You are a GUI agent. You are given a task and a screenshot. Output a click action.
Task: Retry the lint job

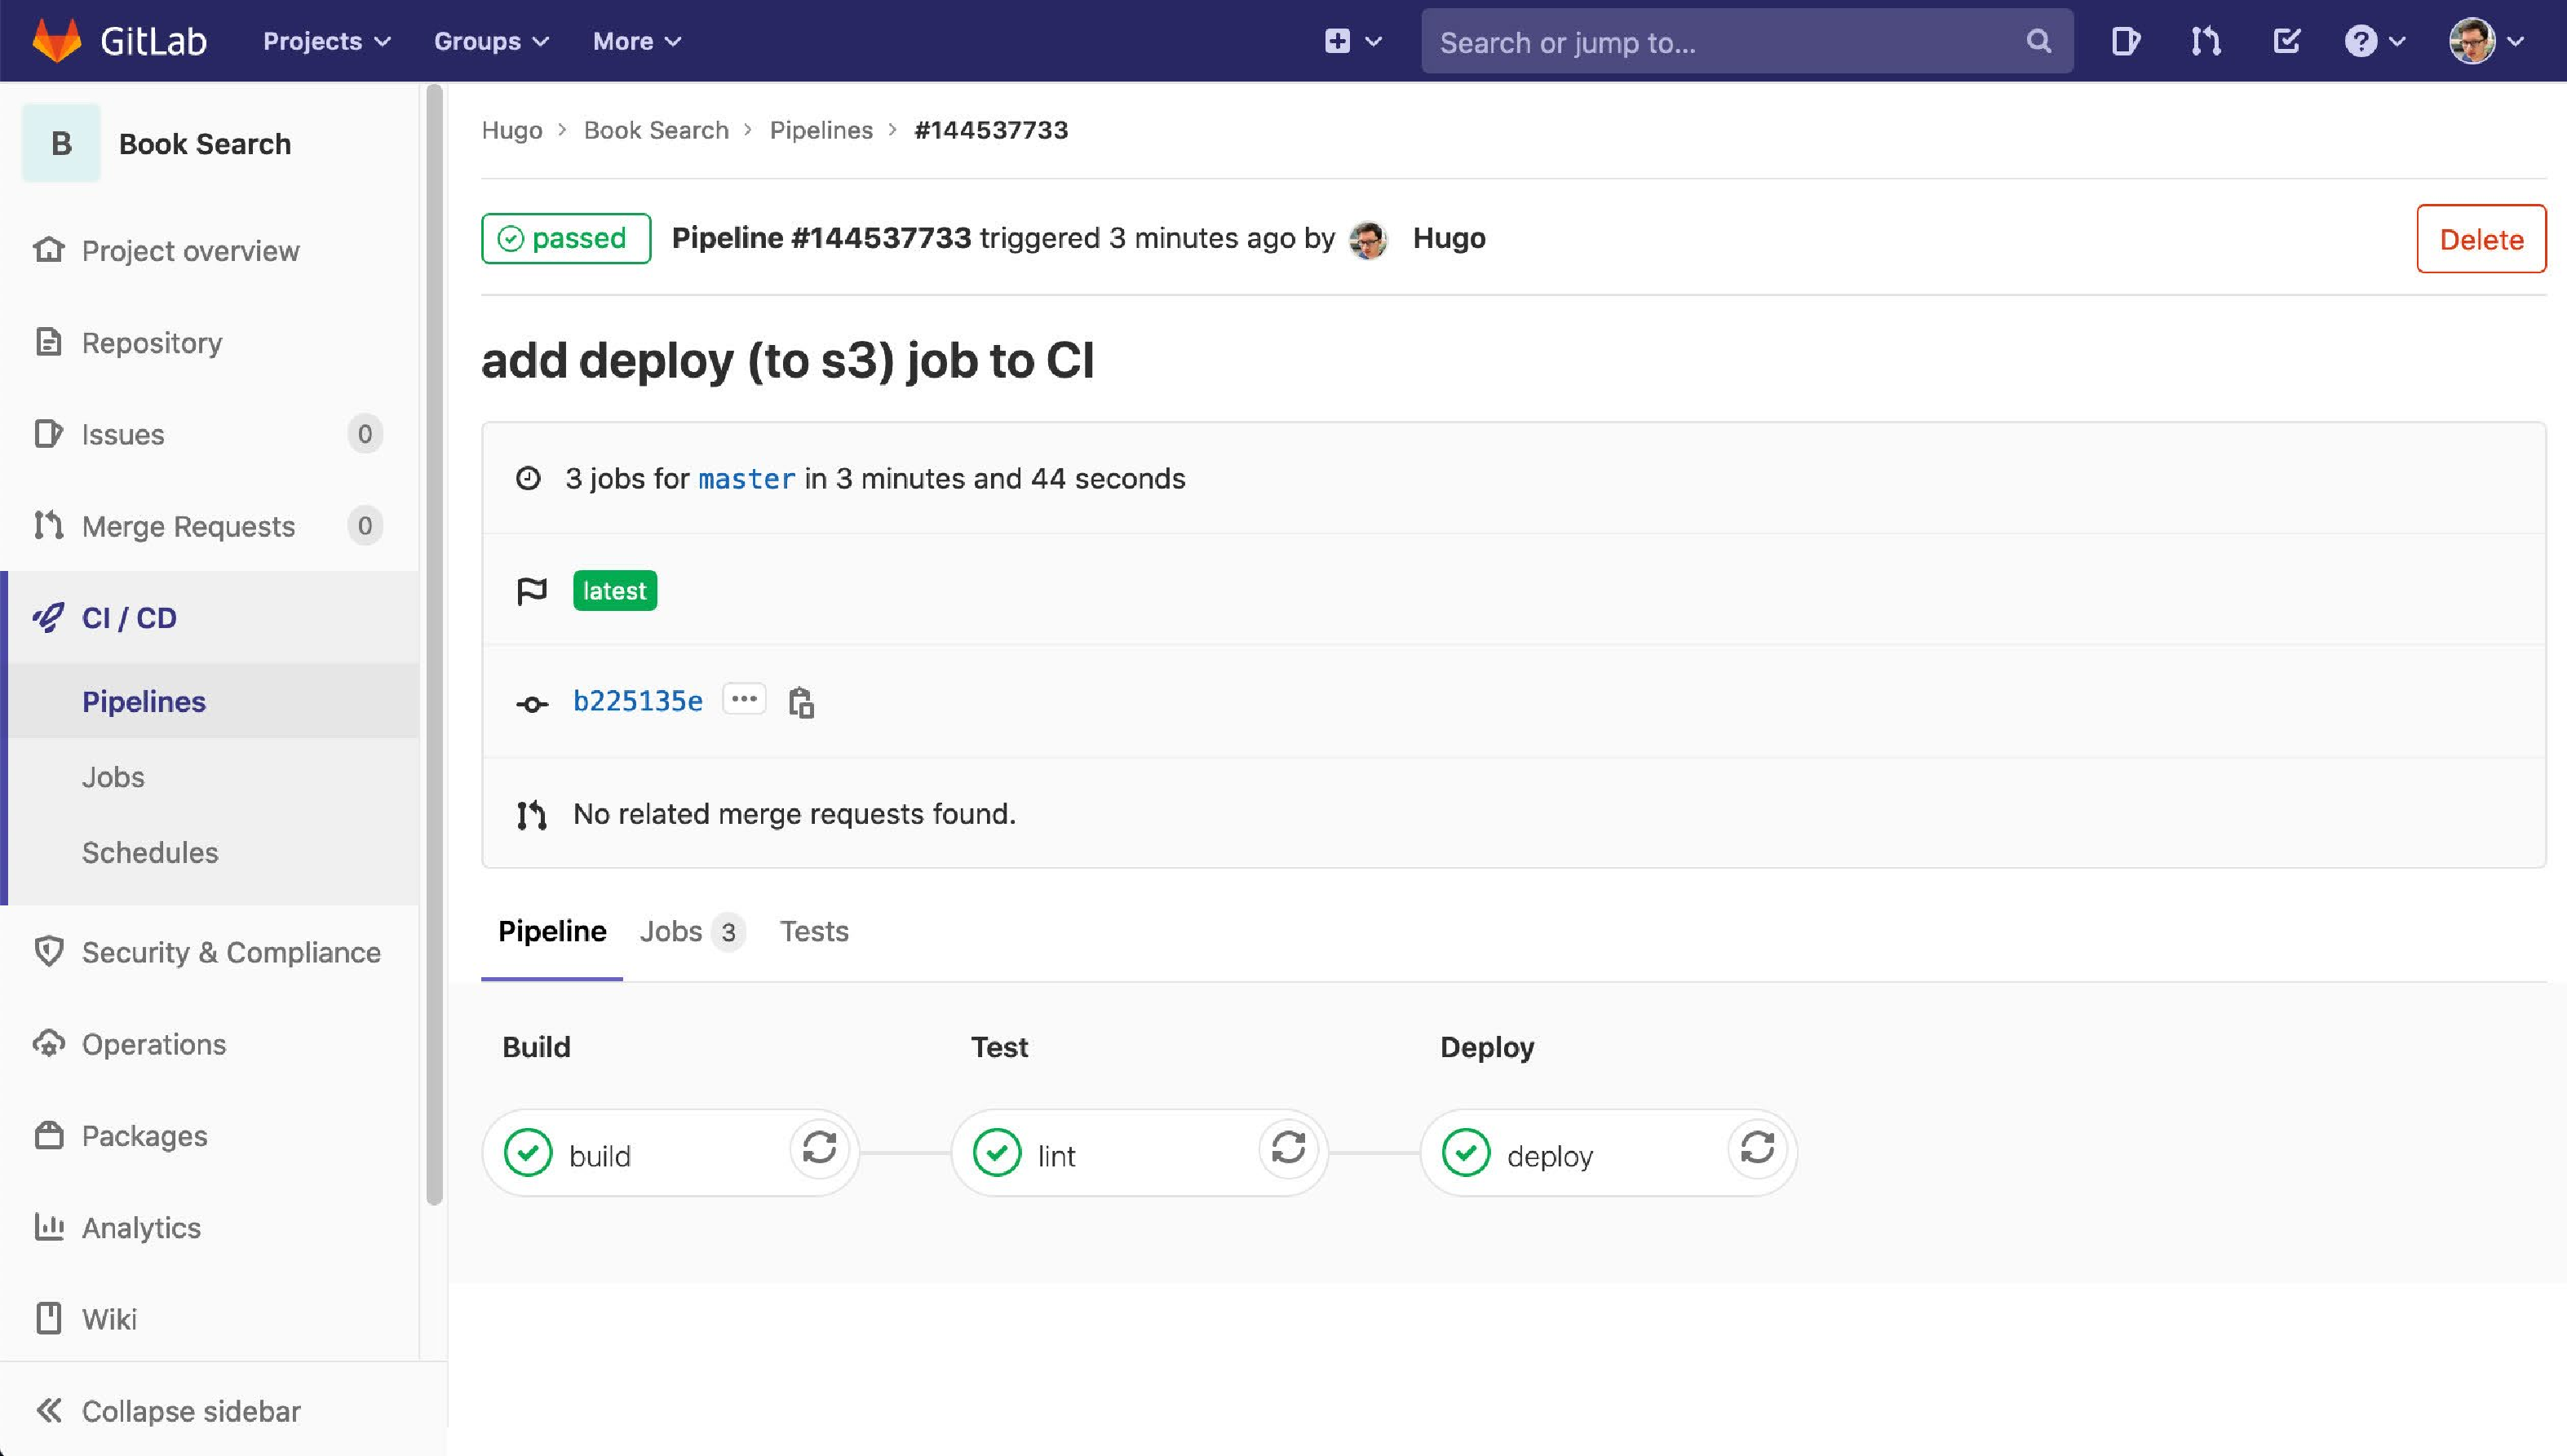[x=1288, y=1148]
